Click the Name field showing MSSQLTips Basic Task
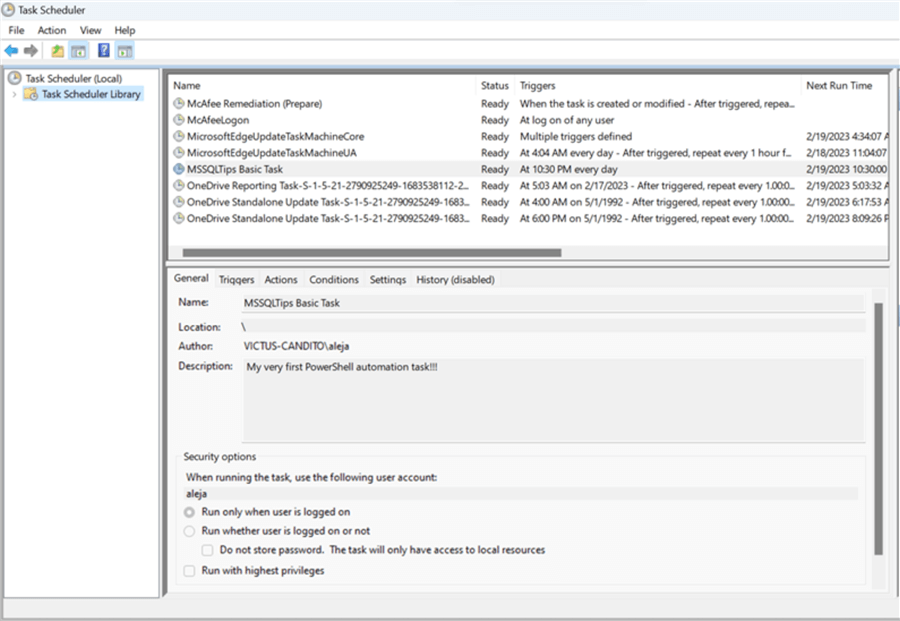 (x=553, y=303)
